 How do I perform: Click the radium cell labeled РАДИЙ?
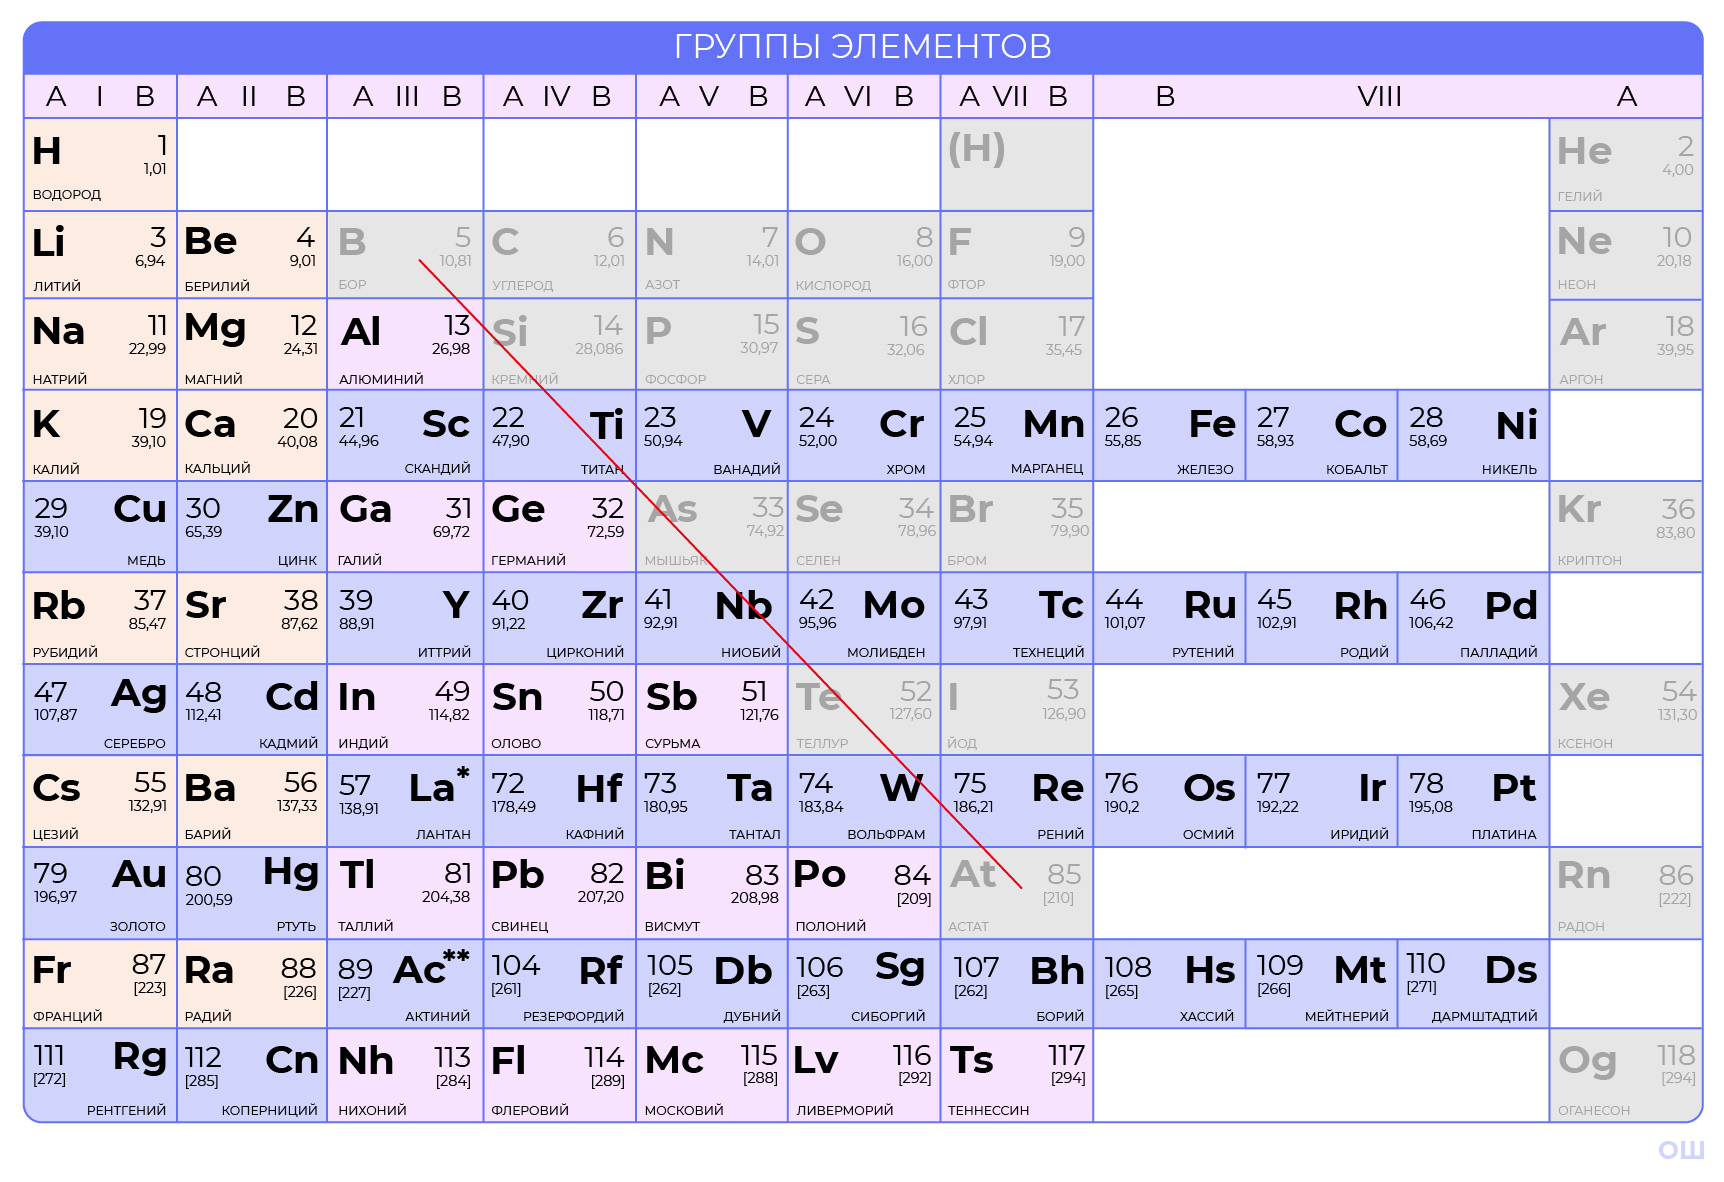coord(252,984)
